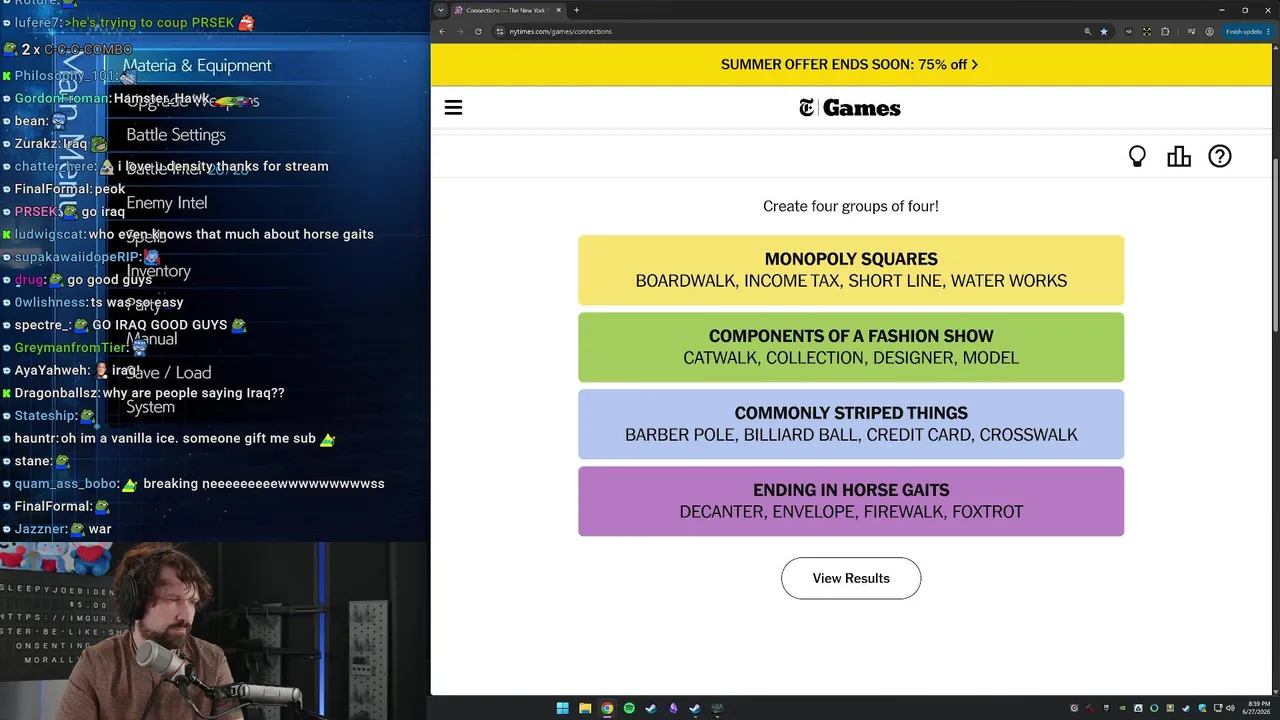
Task: Click the green Components of a Fashion Show group
Action: (x=851, y=347)
